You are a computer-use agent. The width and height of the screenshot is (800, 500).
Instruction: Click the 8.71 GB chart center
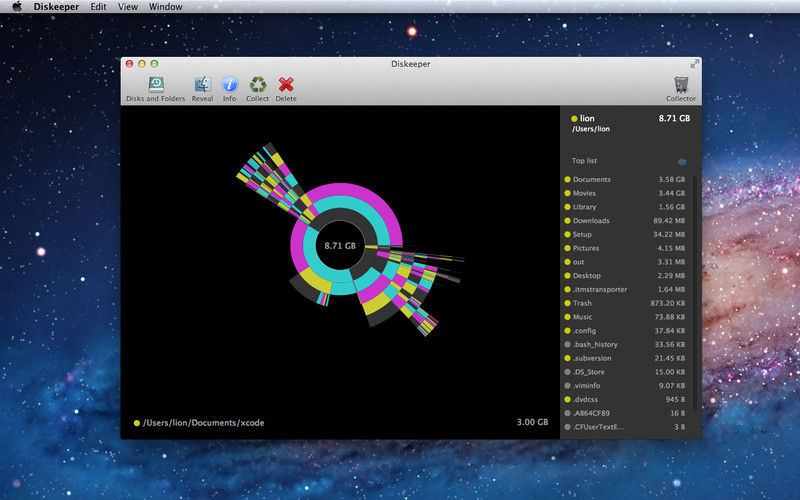pos(340,245)
